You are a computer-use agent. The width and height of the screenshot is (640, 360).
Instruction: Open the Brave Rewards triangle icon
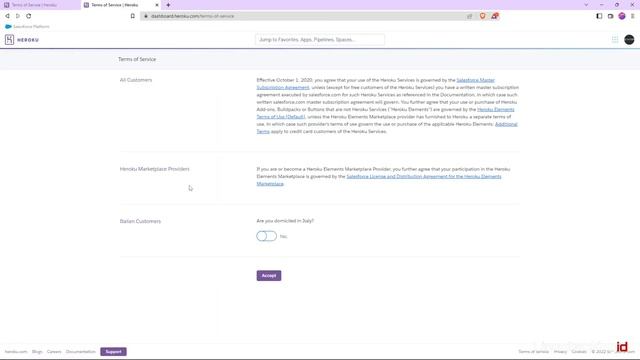coord(495,16)
